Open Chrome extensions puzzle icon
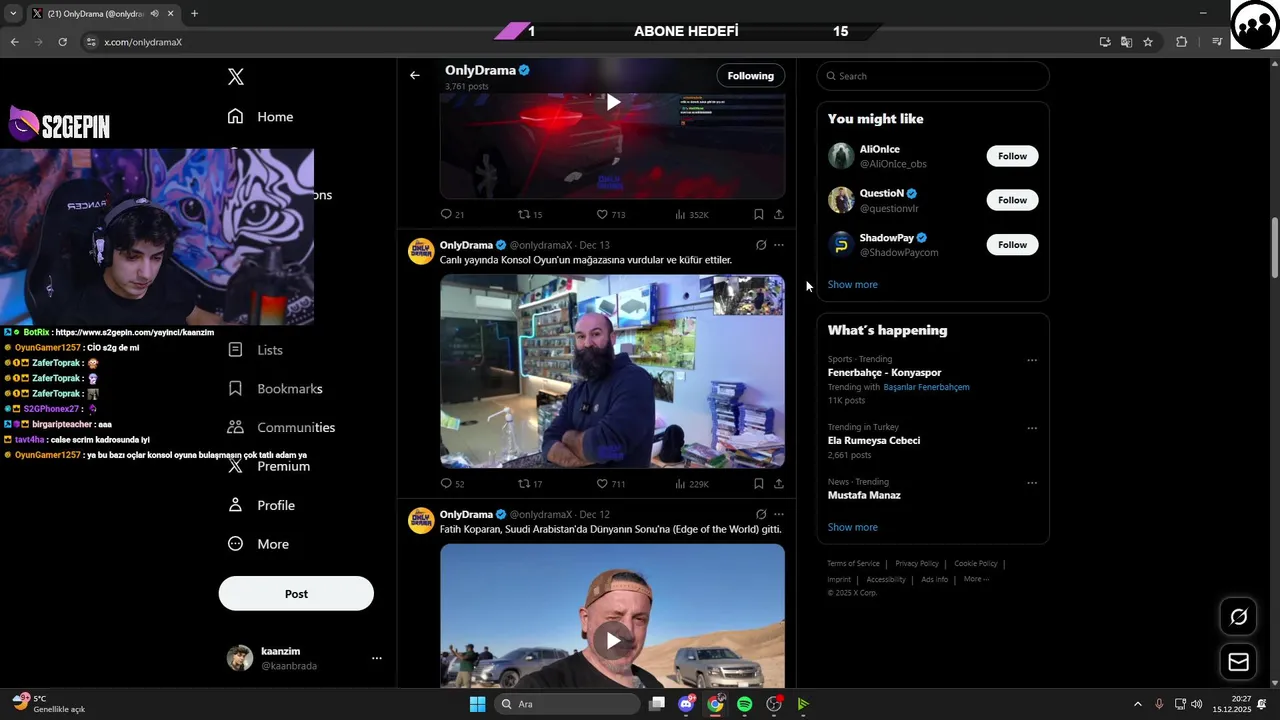This screenshot has height=720, width=1280. [x=1182, y=42]
